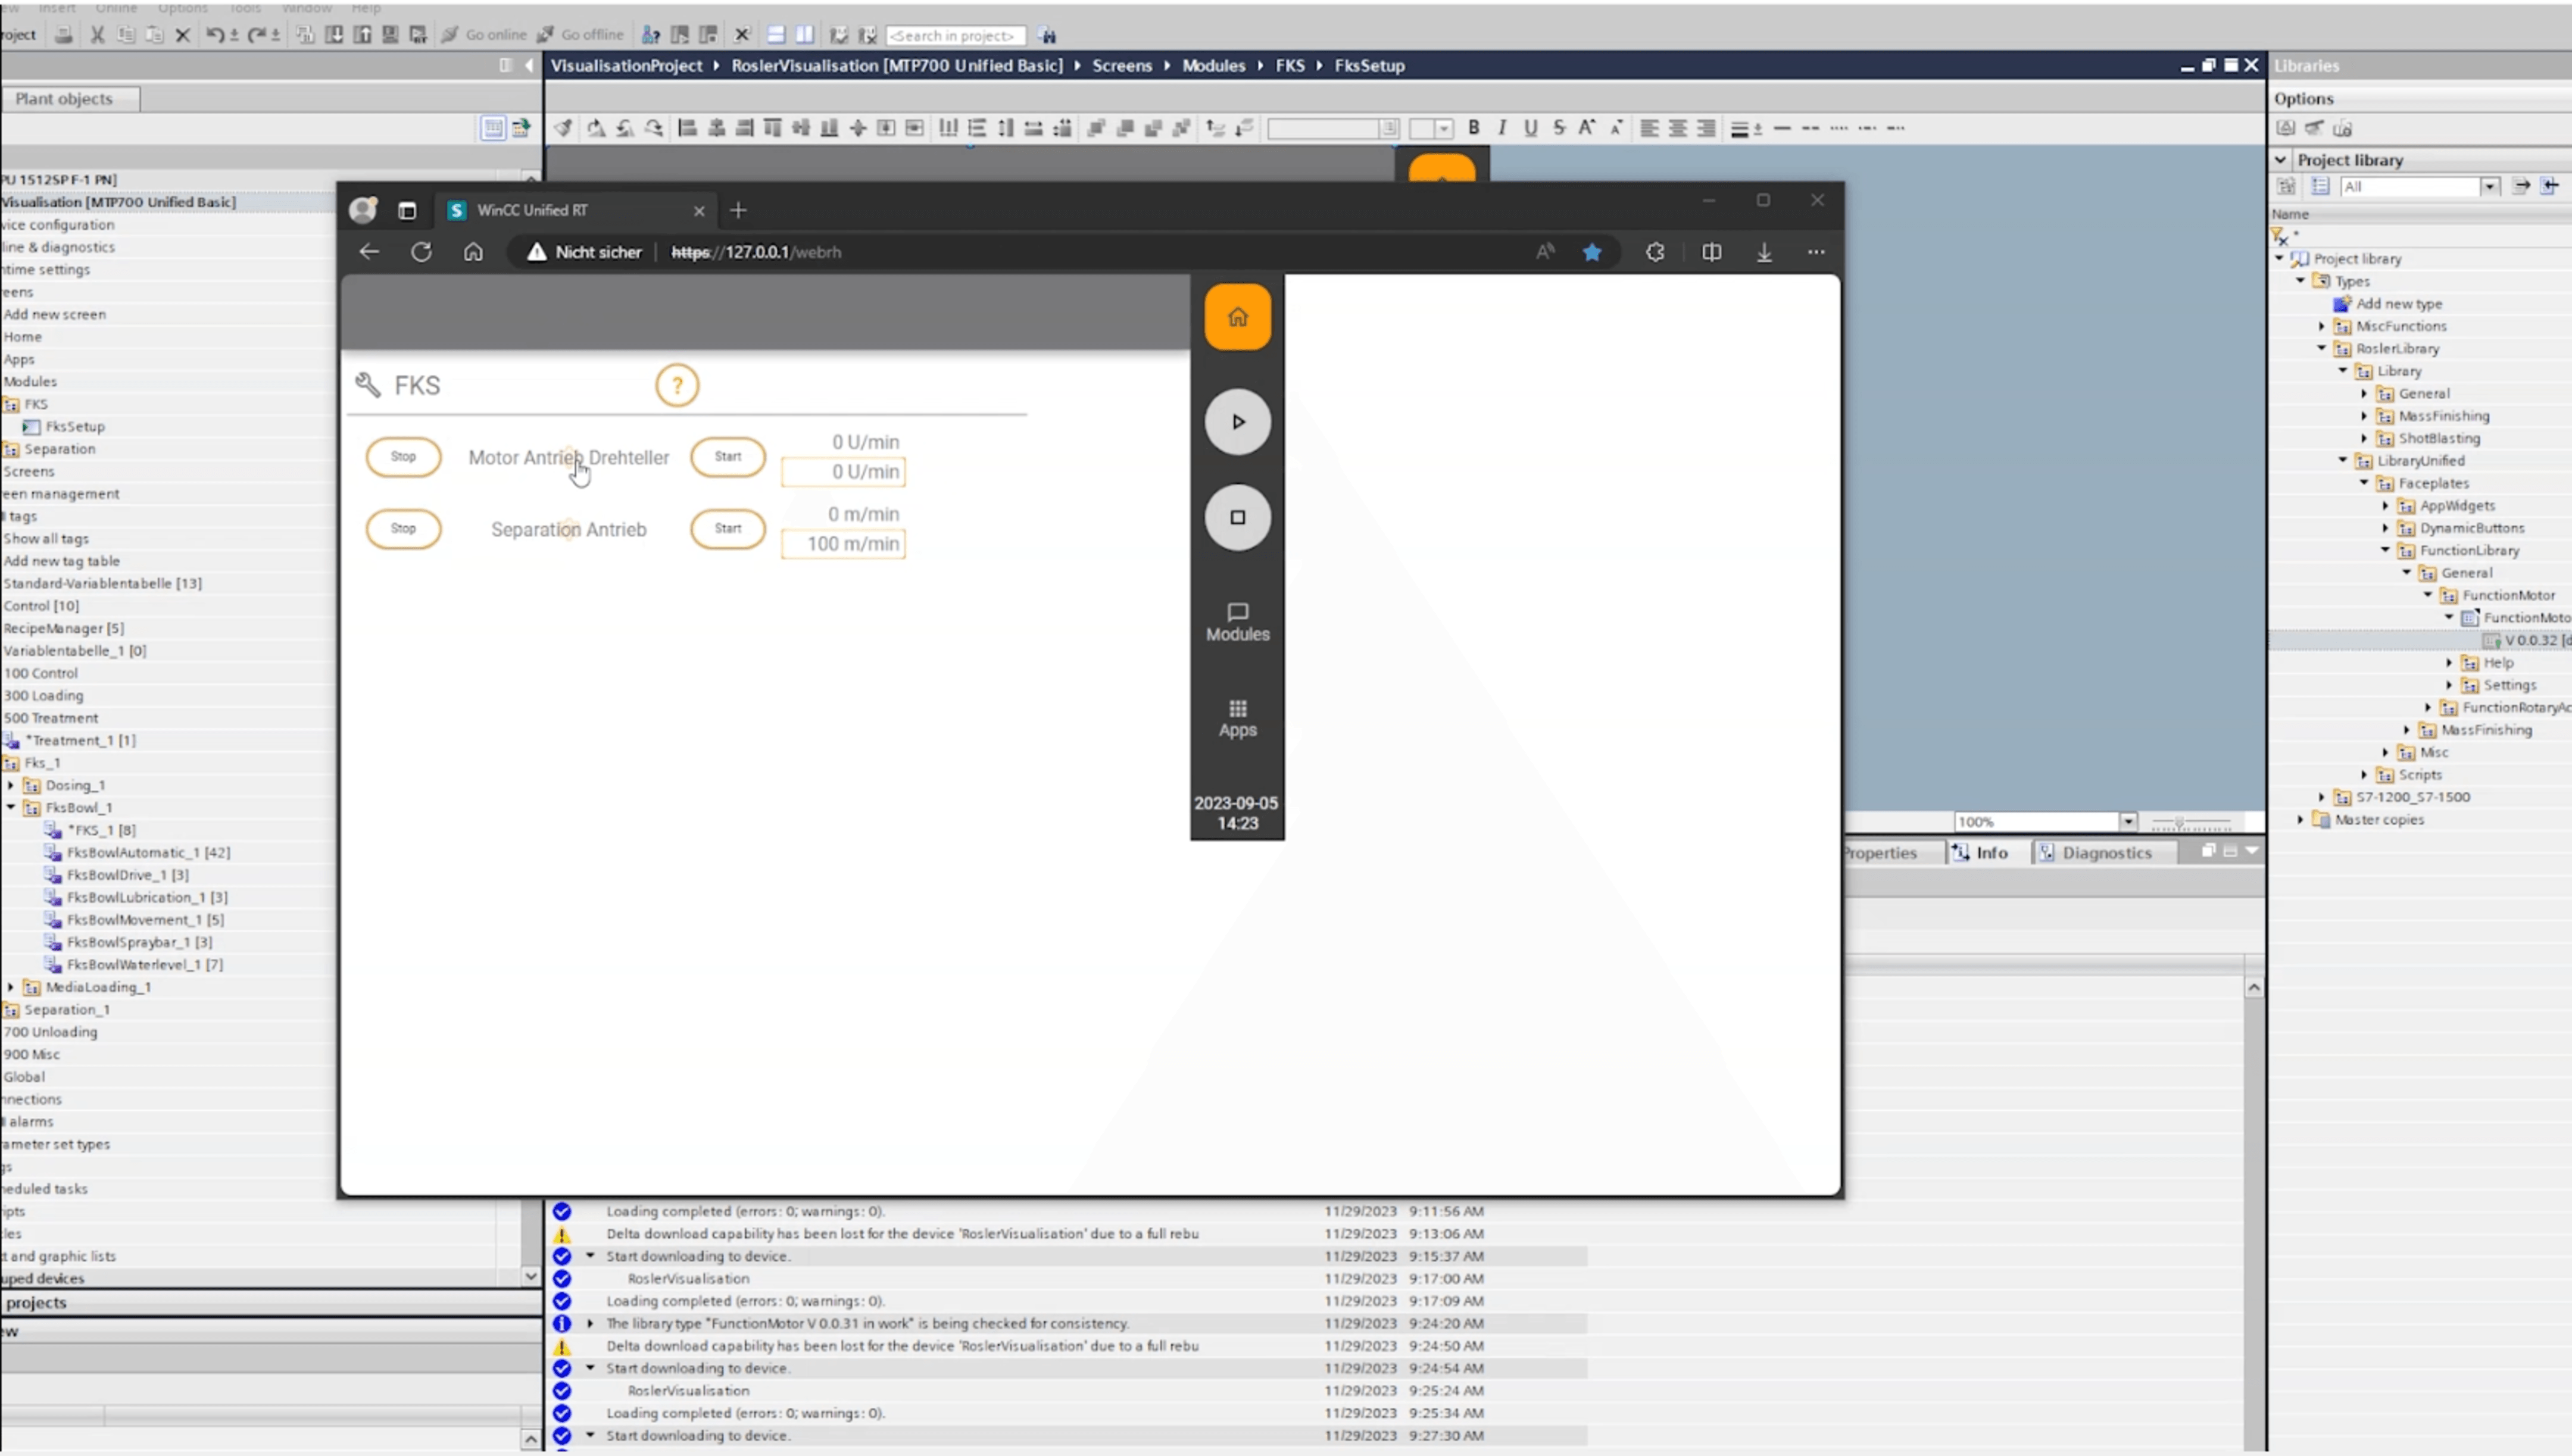Toggle italic formatting in editor toolbar
The width and height of the screenshot is (2572, 1456).
(1502, 128)
